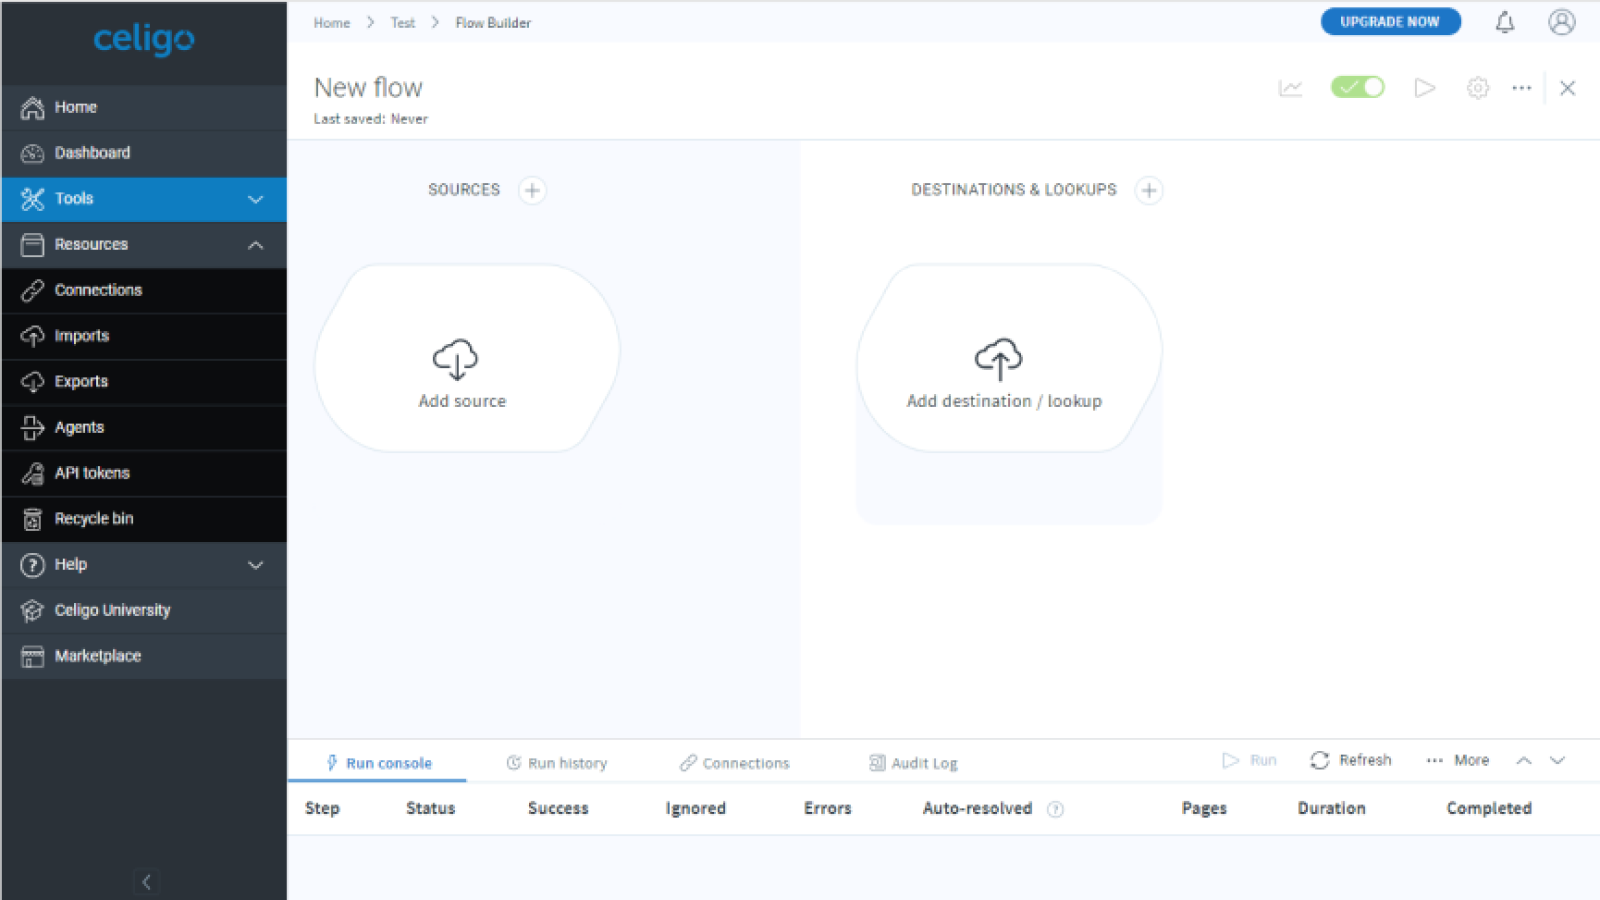
Task: Switch to the Connections tab
Action: [x=734, y=763]
